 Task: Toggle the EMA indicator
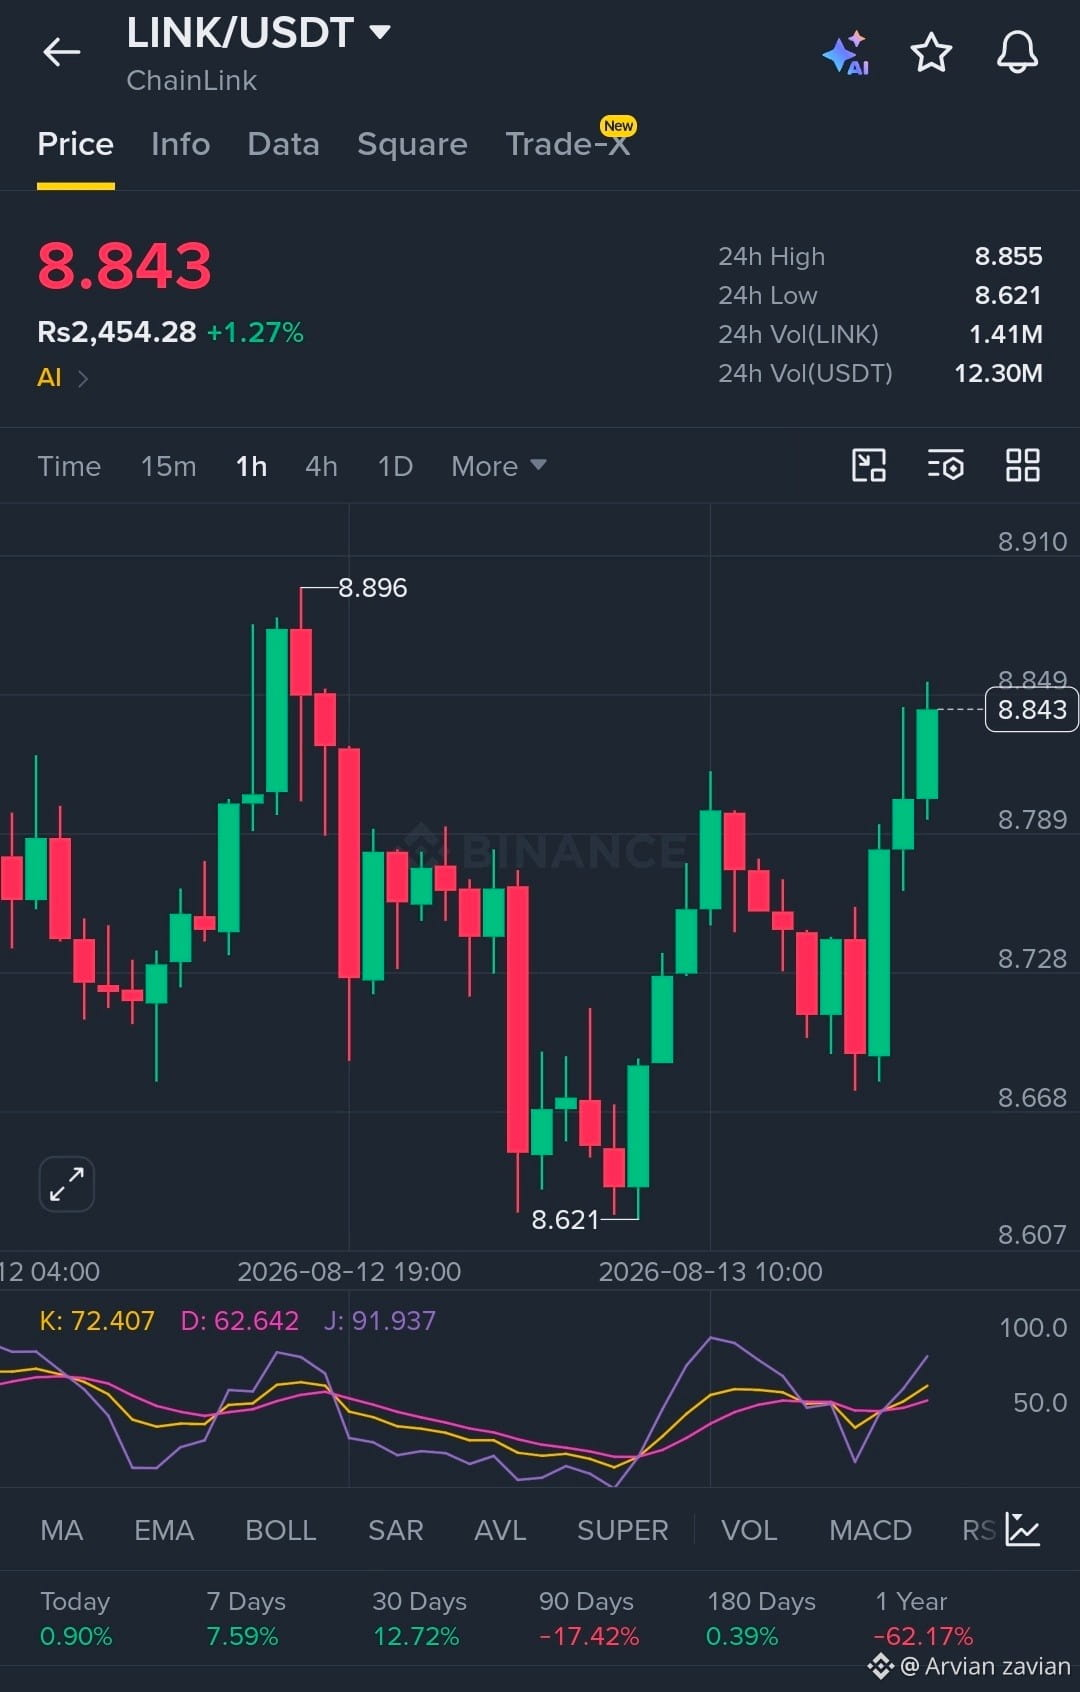164,1530
